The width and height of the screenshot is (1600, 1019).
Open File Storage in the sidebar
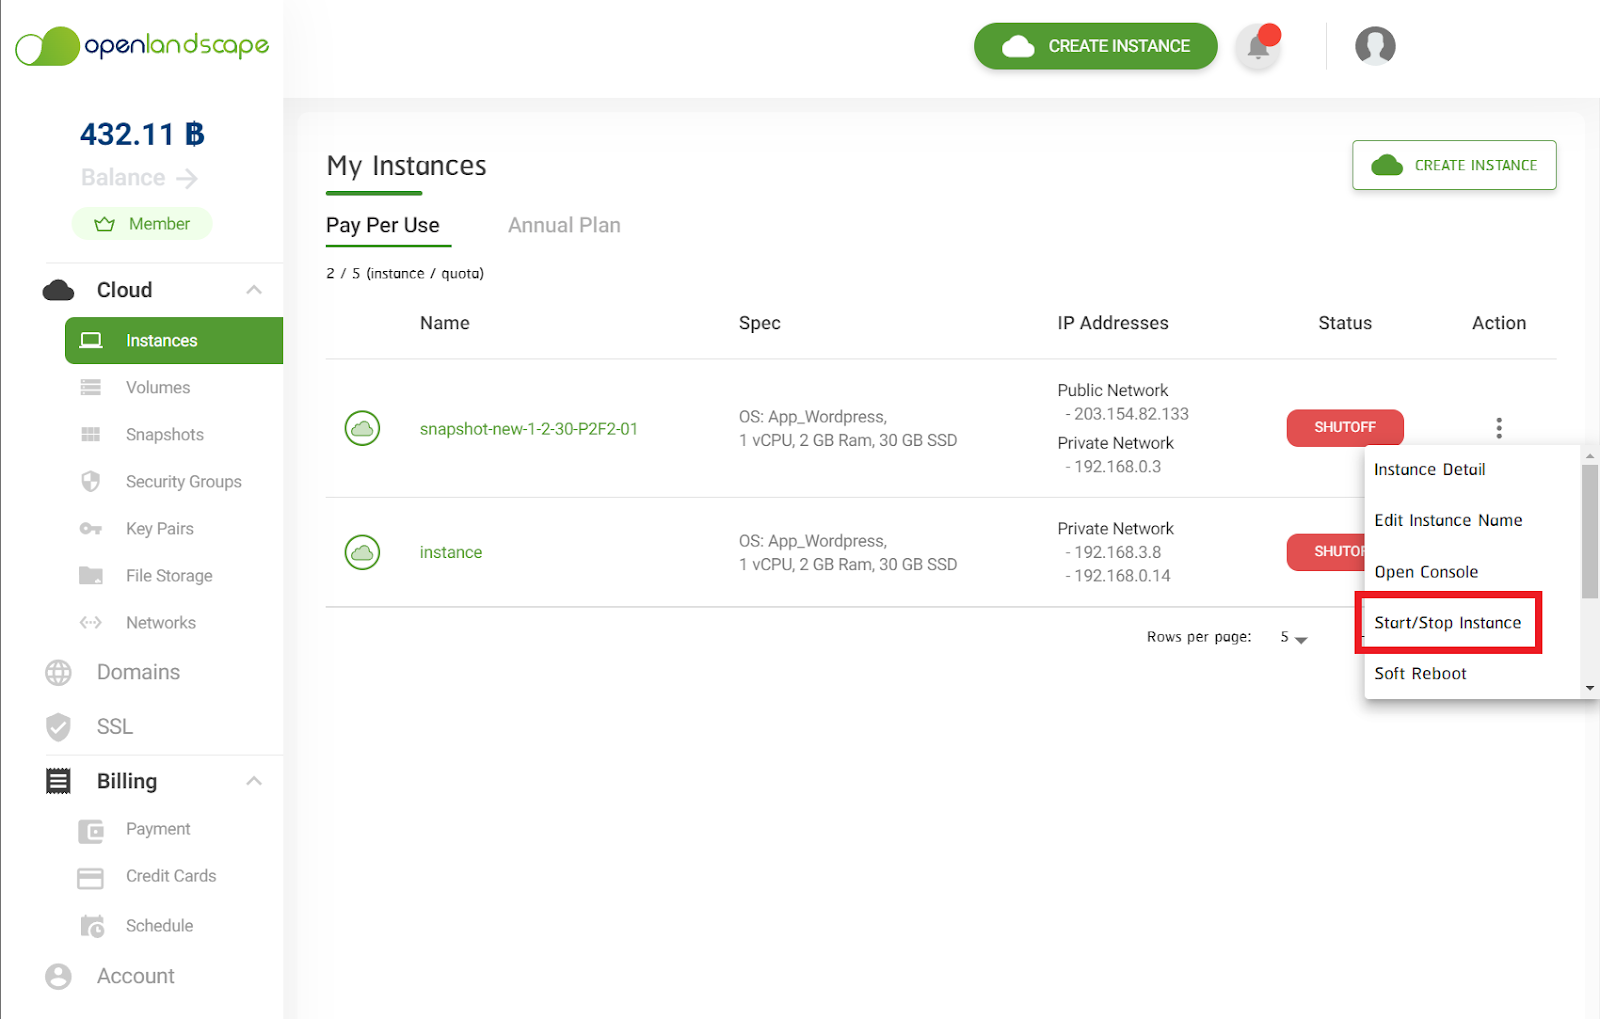pyautogui.click(x=169, y=575)
